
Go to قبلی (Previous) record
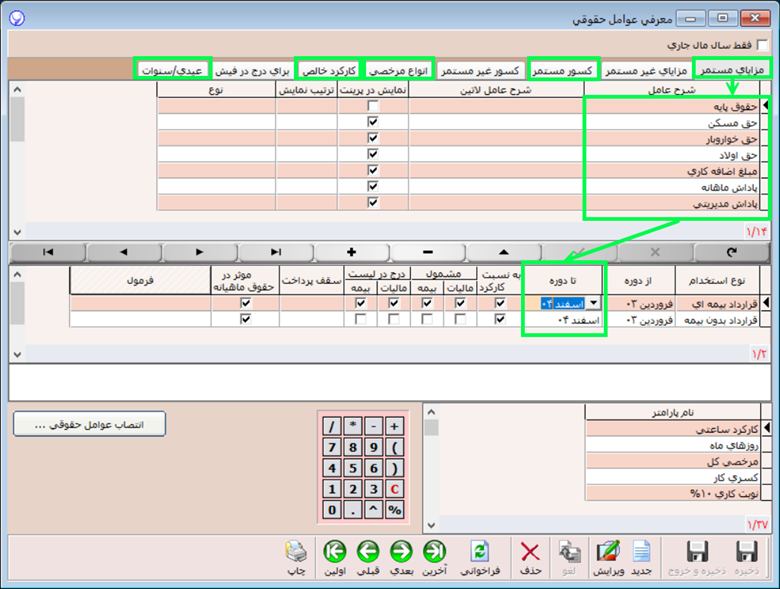click(367, 551)
